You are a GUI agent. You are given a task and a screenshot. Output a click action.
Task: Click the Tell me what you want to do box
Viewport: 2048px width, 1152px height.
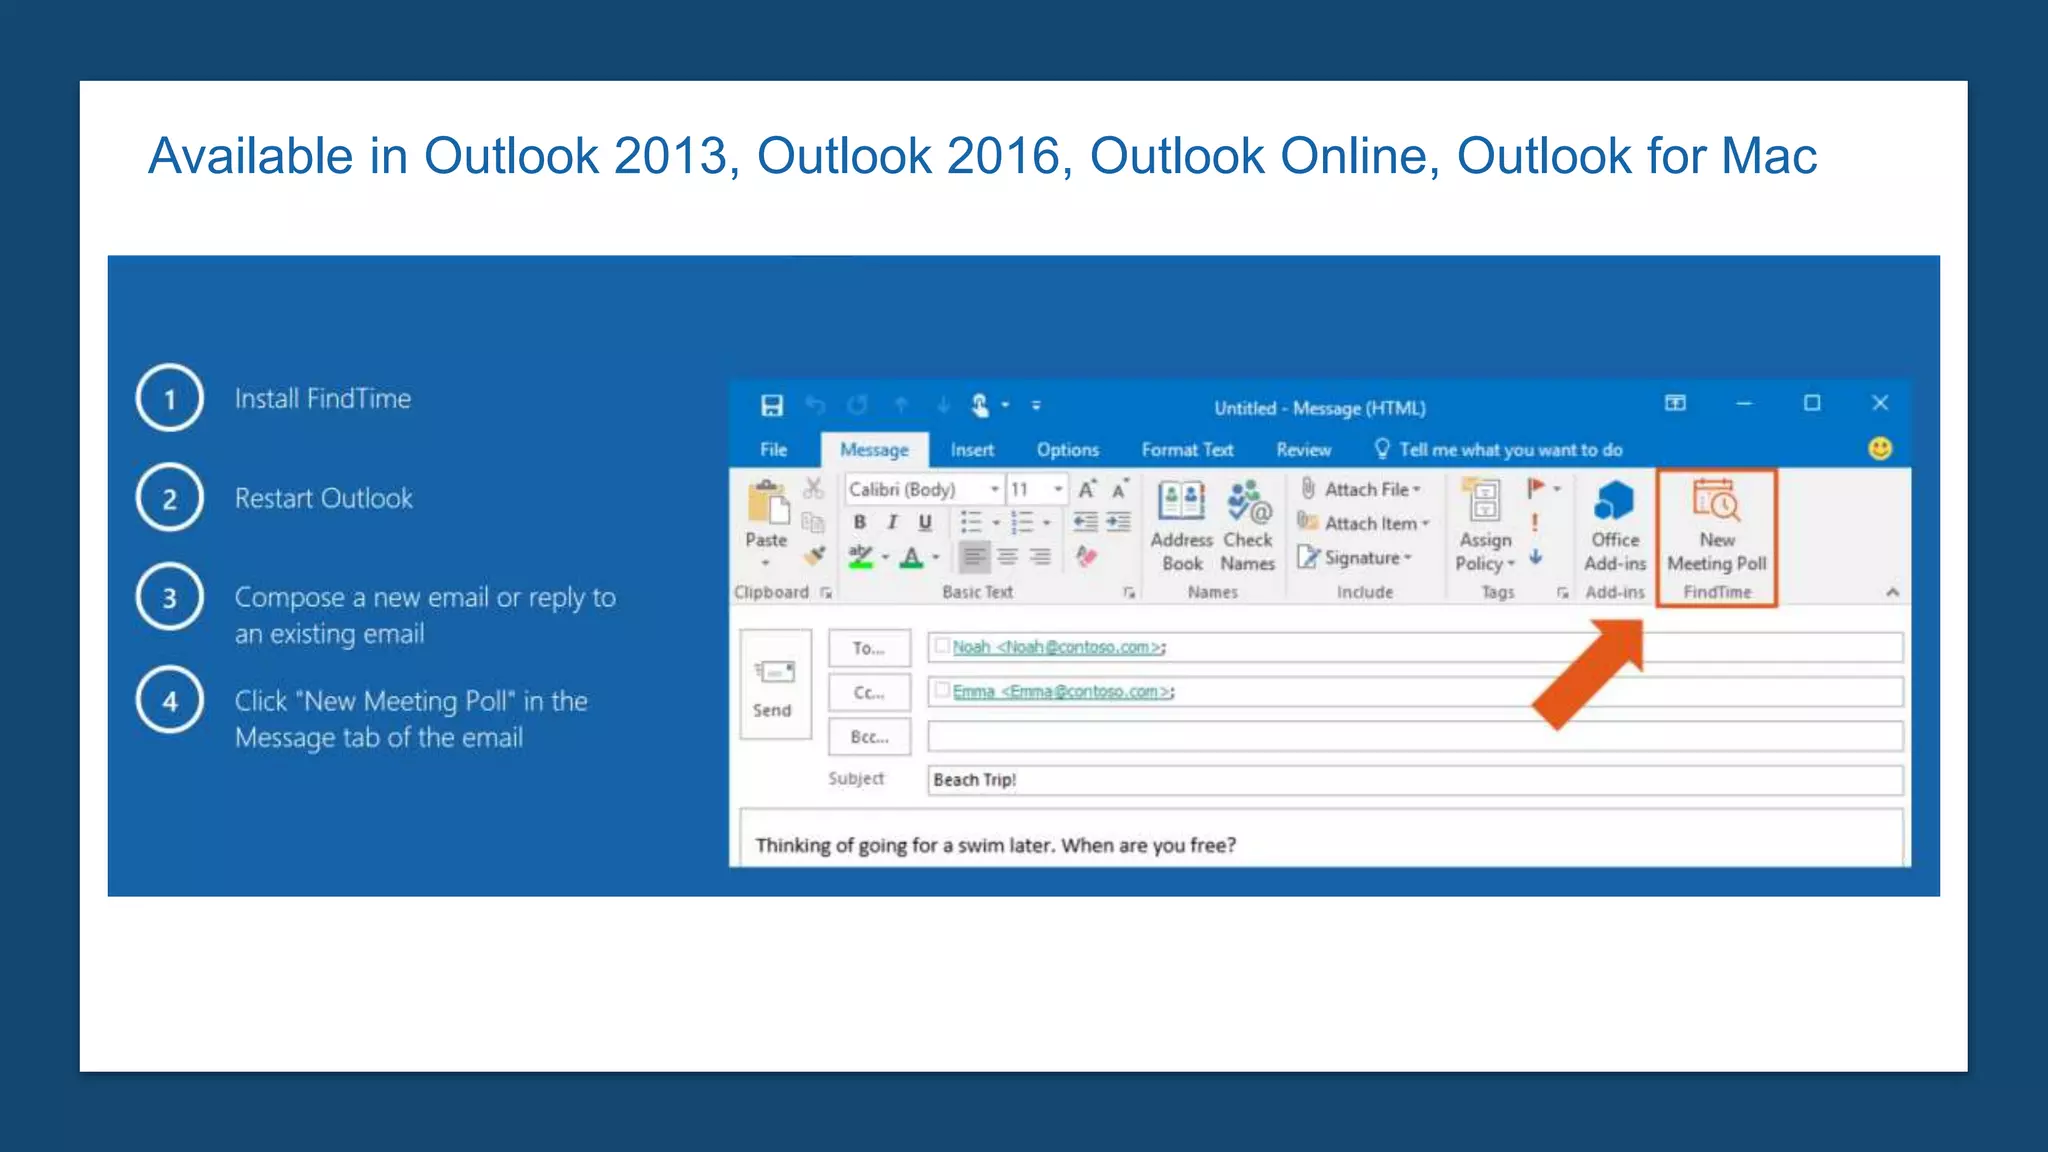click(x=1499, y=450)
